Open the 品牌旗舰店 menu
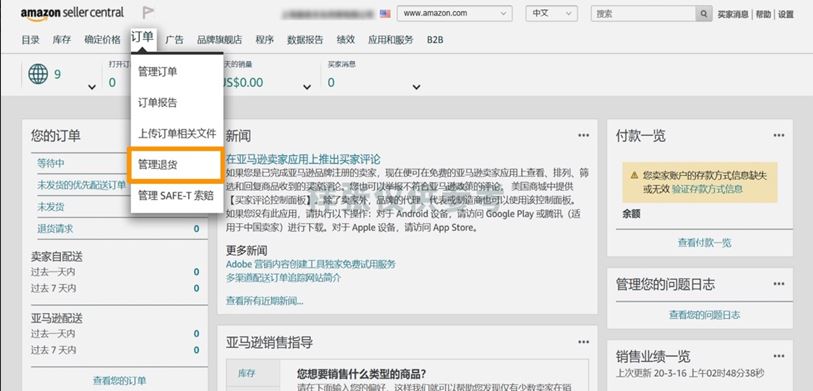Image resolution: width=813 pixels, height=391 pixels. tap(219, 39)
